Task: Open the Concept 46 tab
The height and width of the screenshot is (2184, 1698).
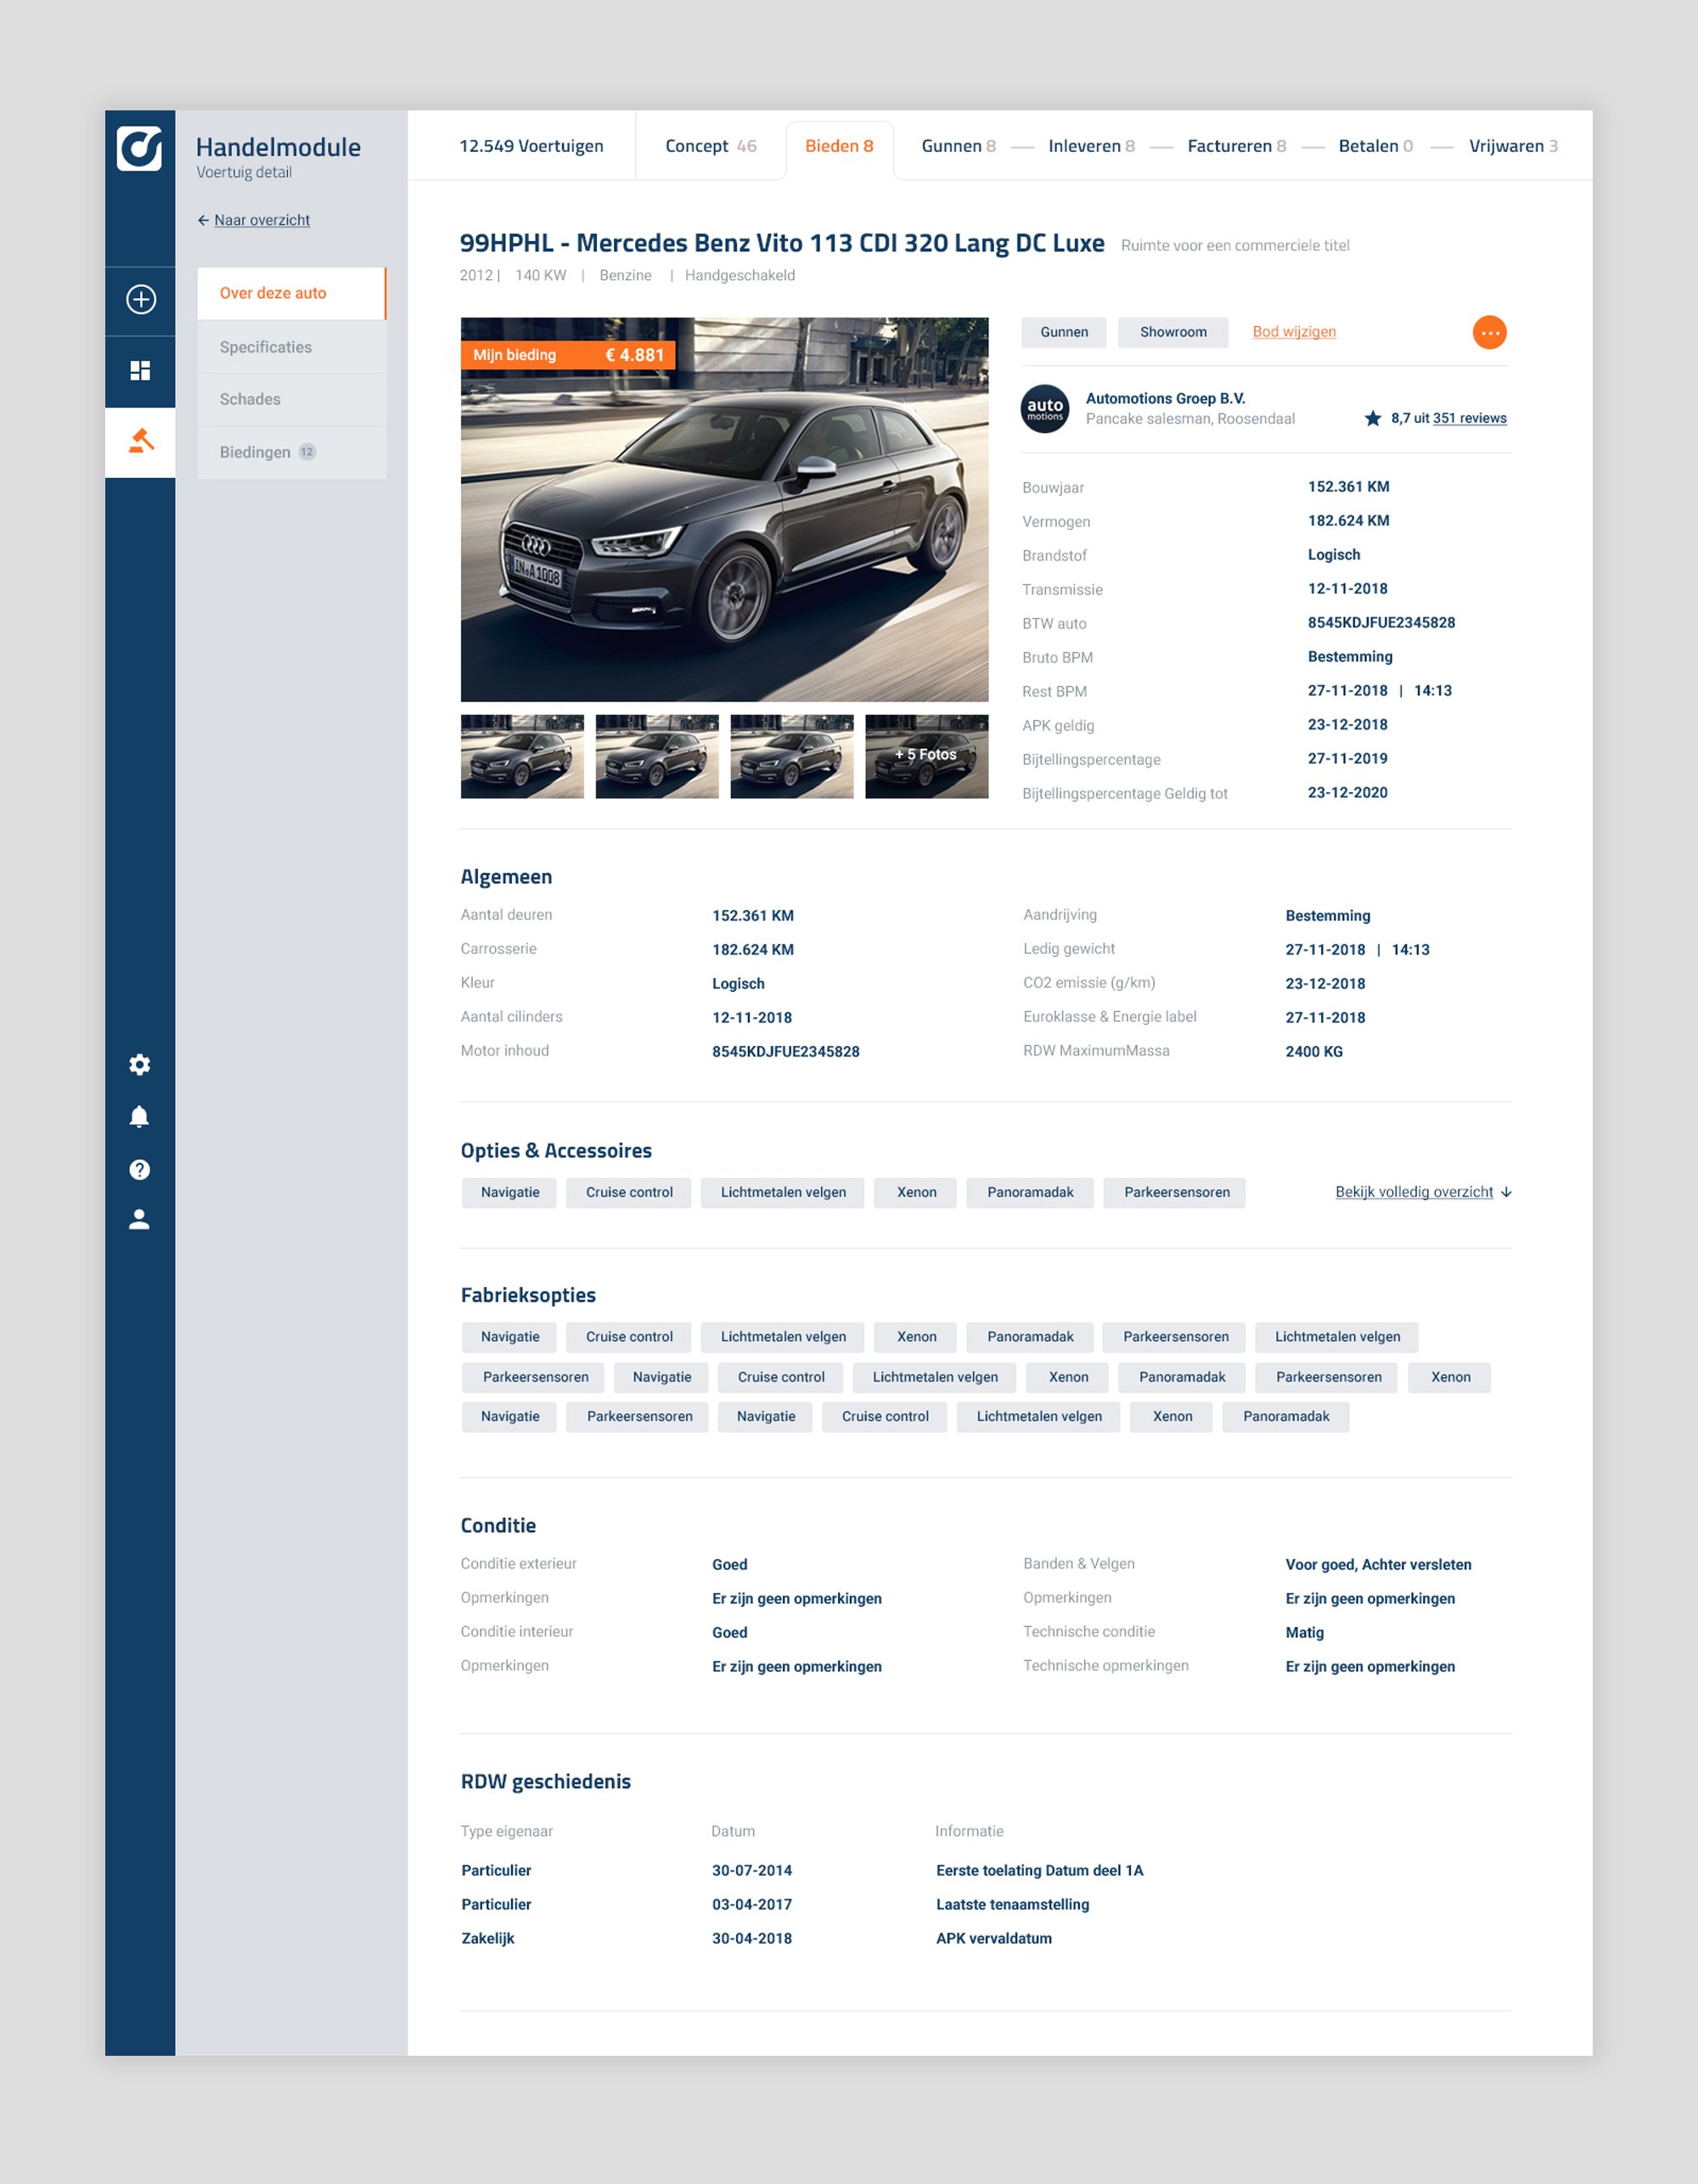Action: [710, 146]
